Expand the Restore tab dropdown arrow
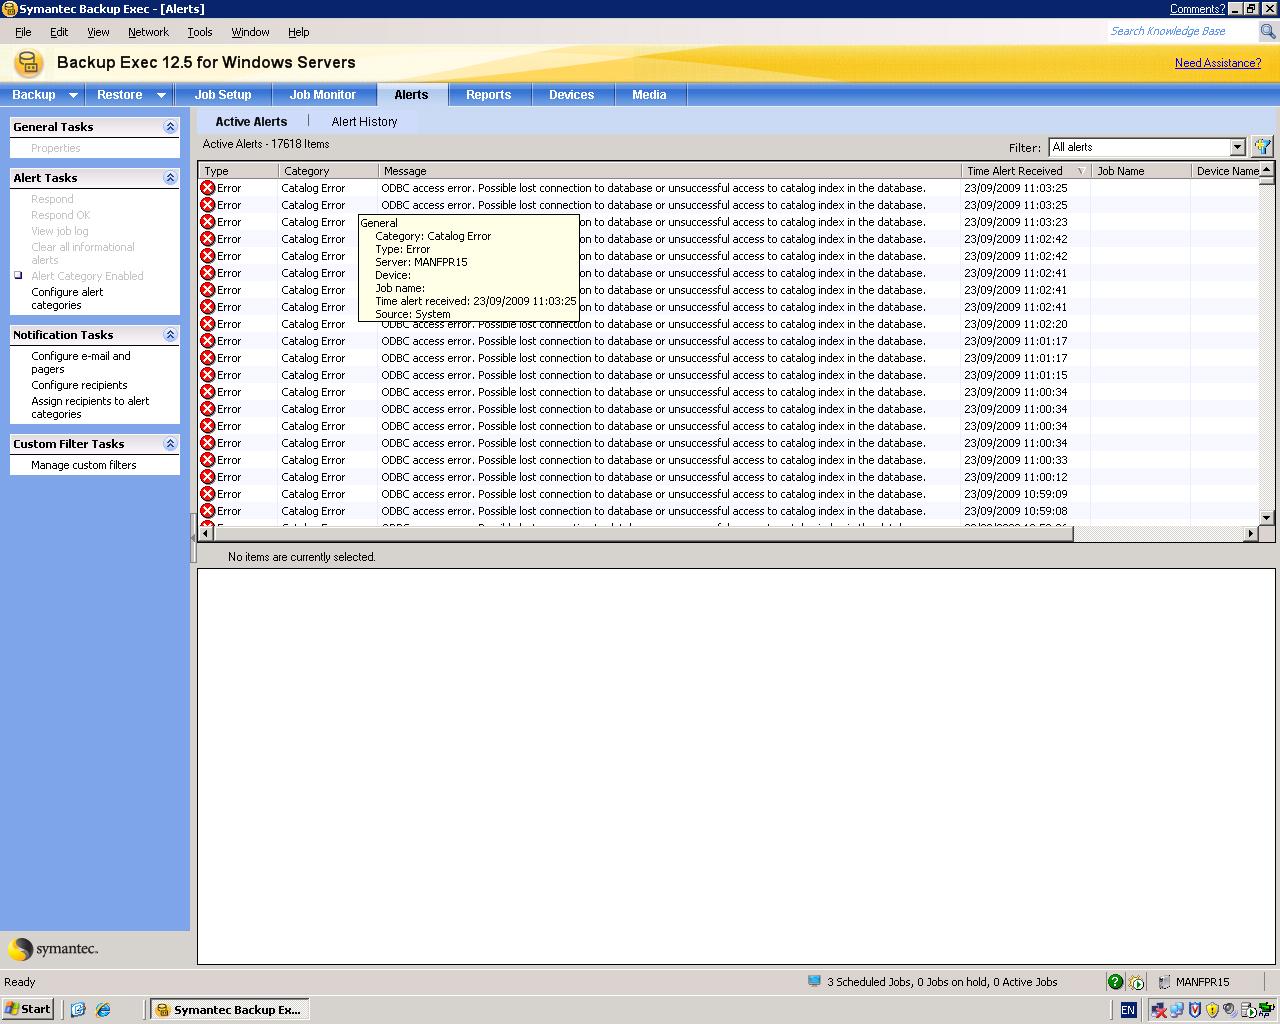 tap(160, 95)
